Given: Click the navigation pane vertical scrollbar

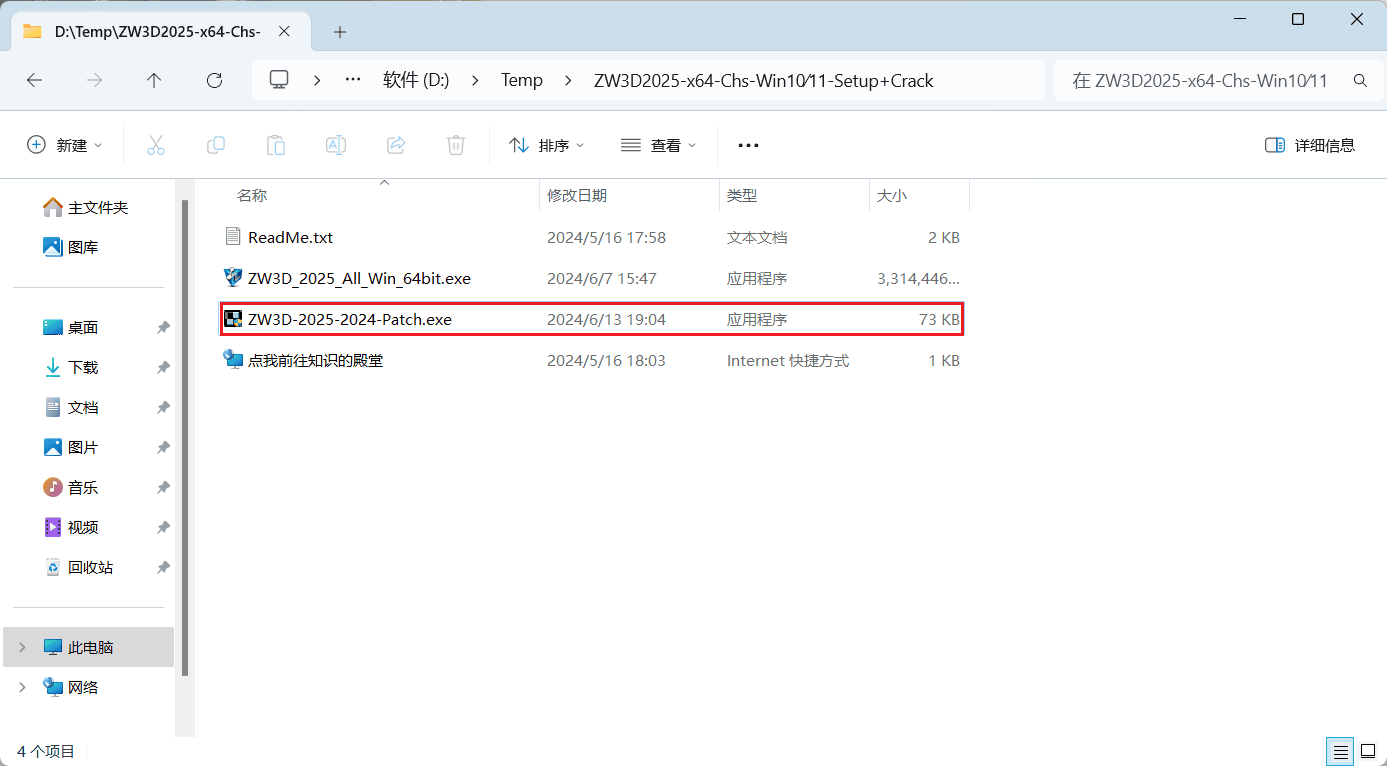Looking at the screenshot, I should click(x=185, y=437).
